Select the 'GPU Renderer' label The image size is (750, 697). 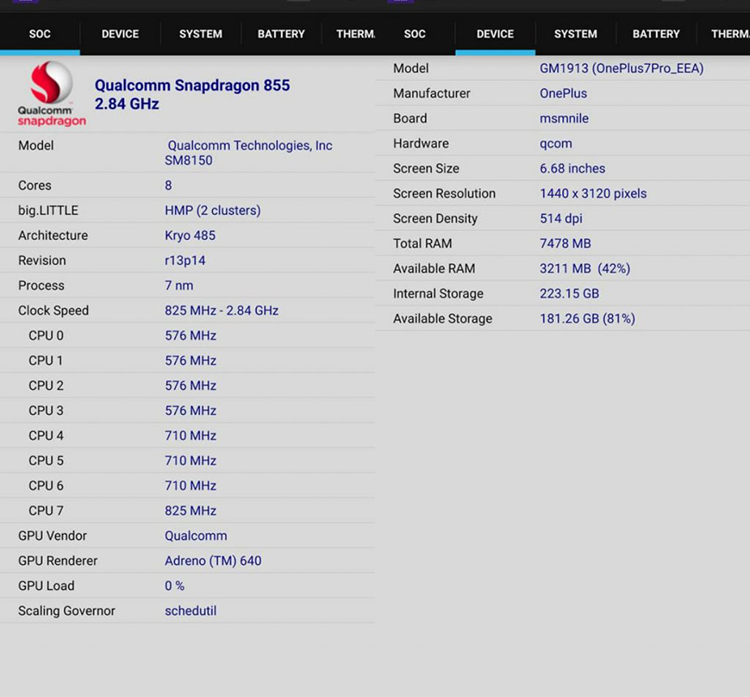[57, 561]
